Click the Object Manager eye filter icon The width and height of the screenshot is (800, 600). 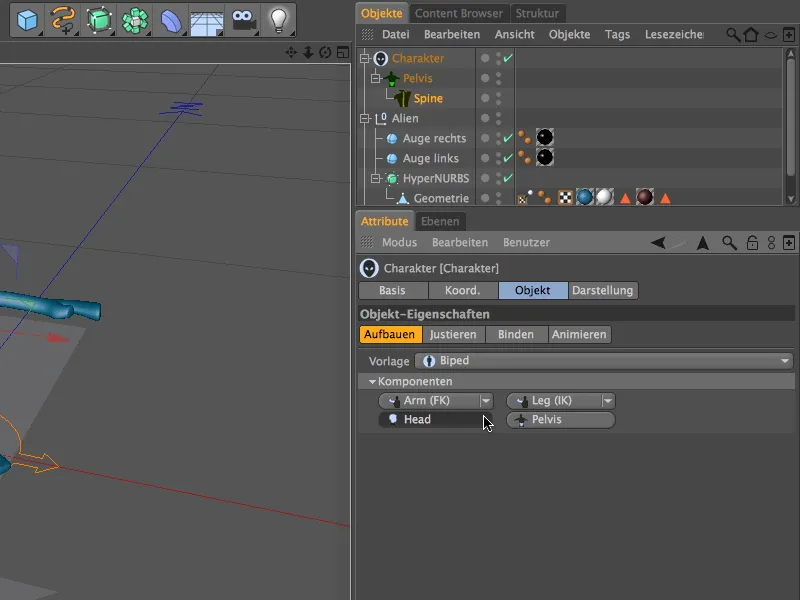coord(770,35)
